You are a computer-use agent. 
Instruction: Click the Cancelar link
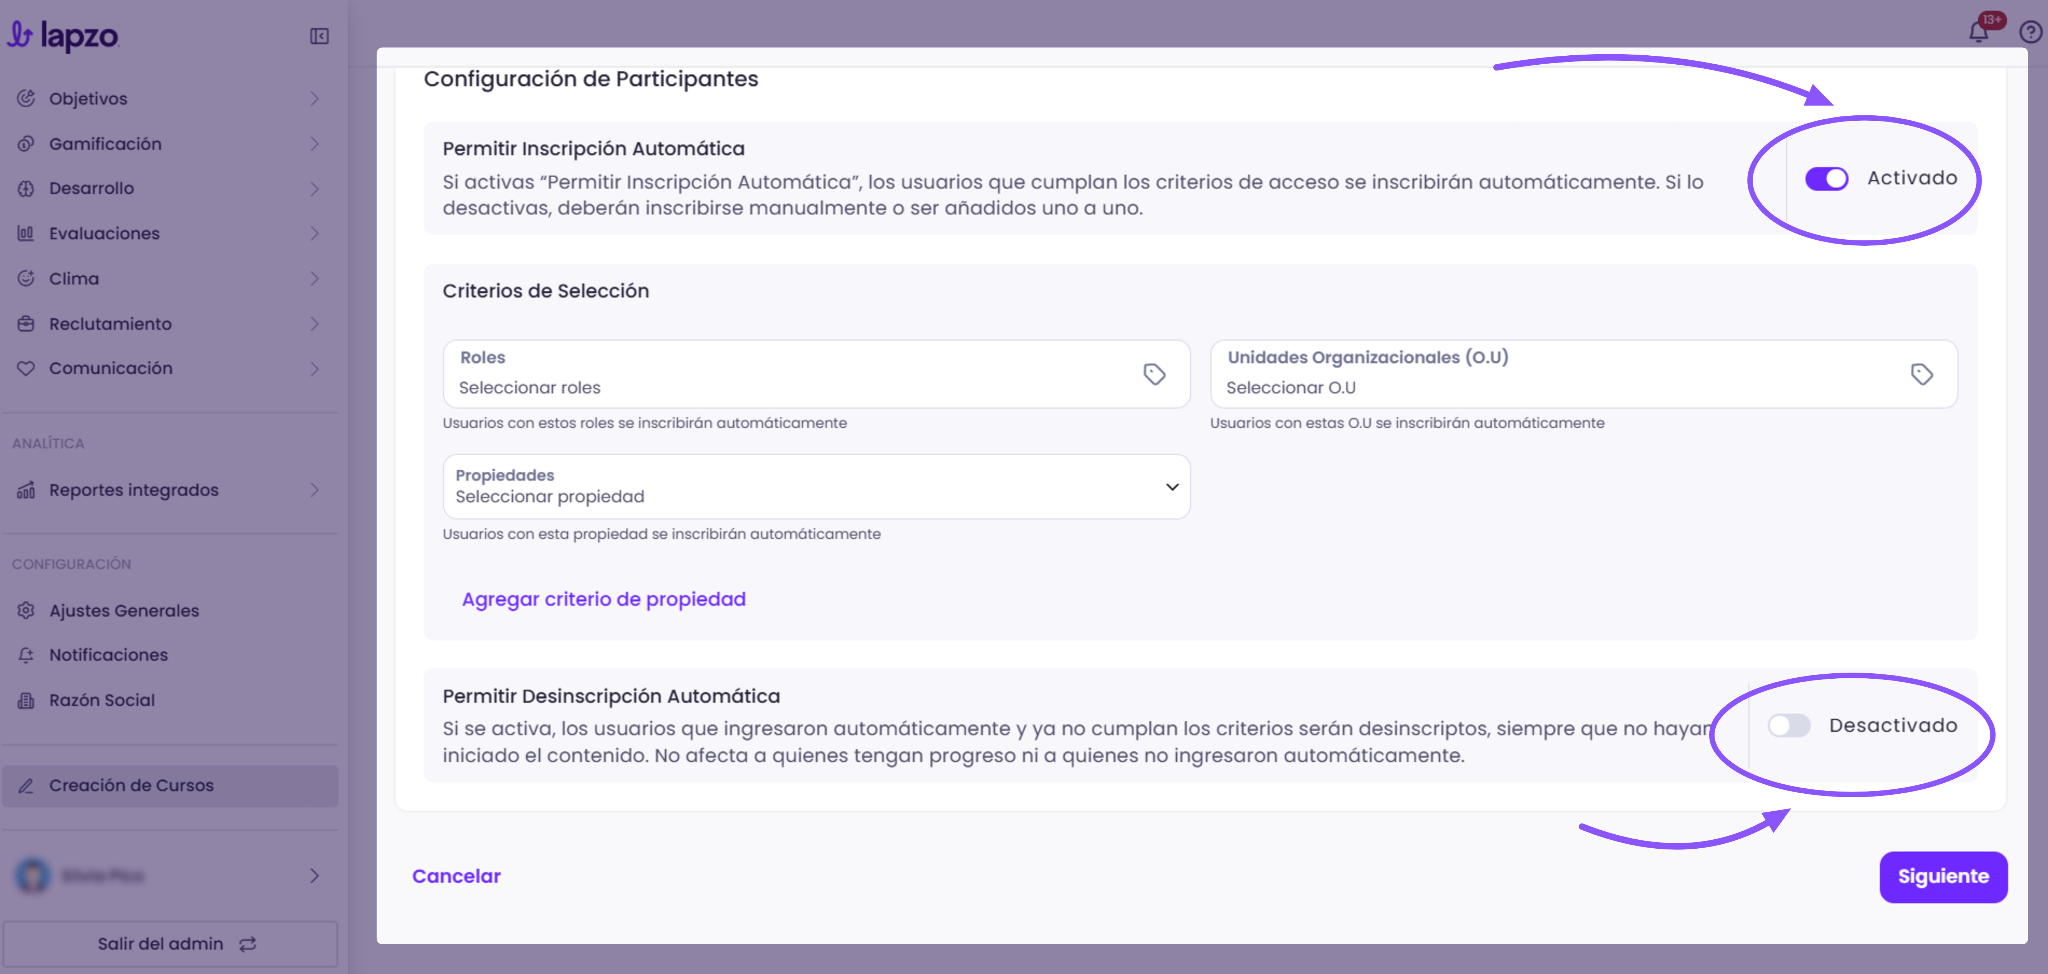coord(456,876)
